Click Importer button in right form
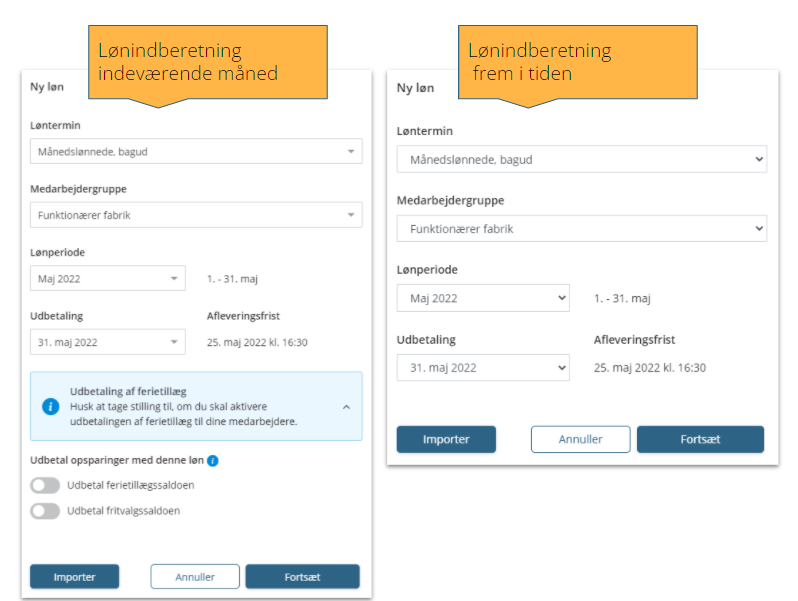Image resolution: width=798 pixels, height=601 pixels. pos(446,439)
